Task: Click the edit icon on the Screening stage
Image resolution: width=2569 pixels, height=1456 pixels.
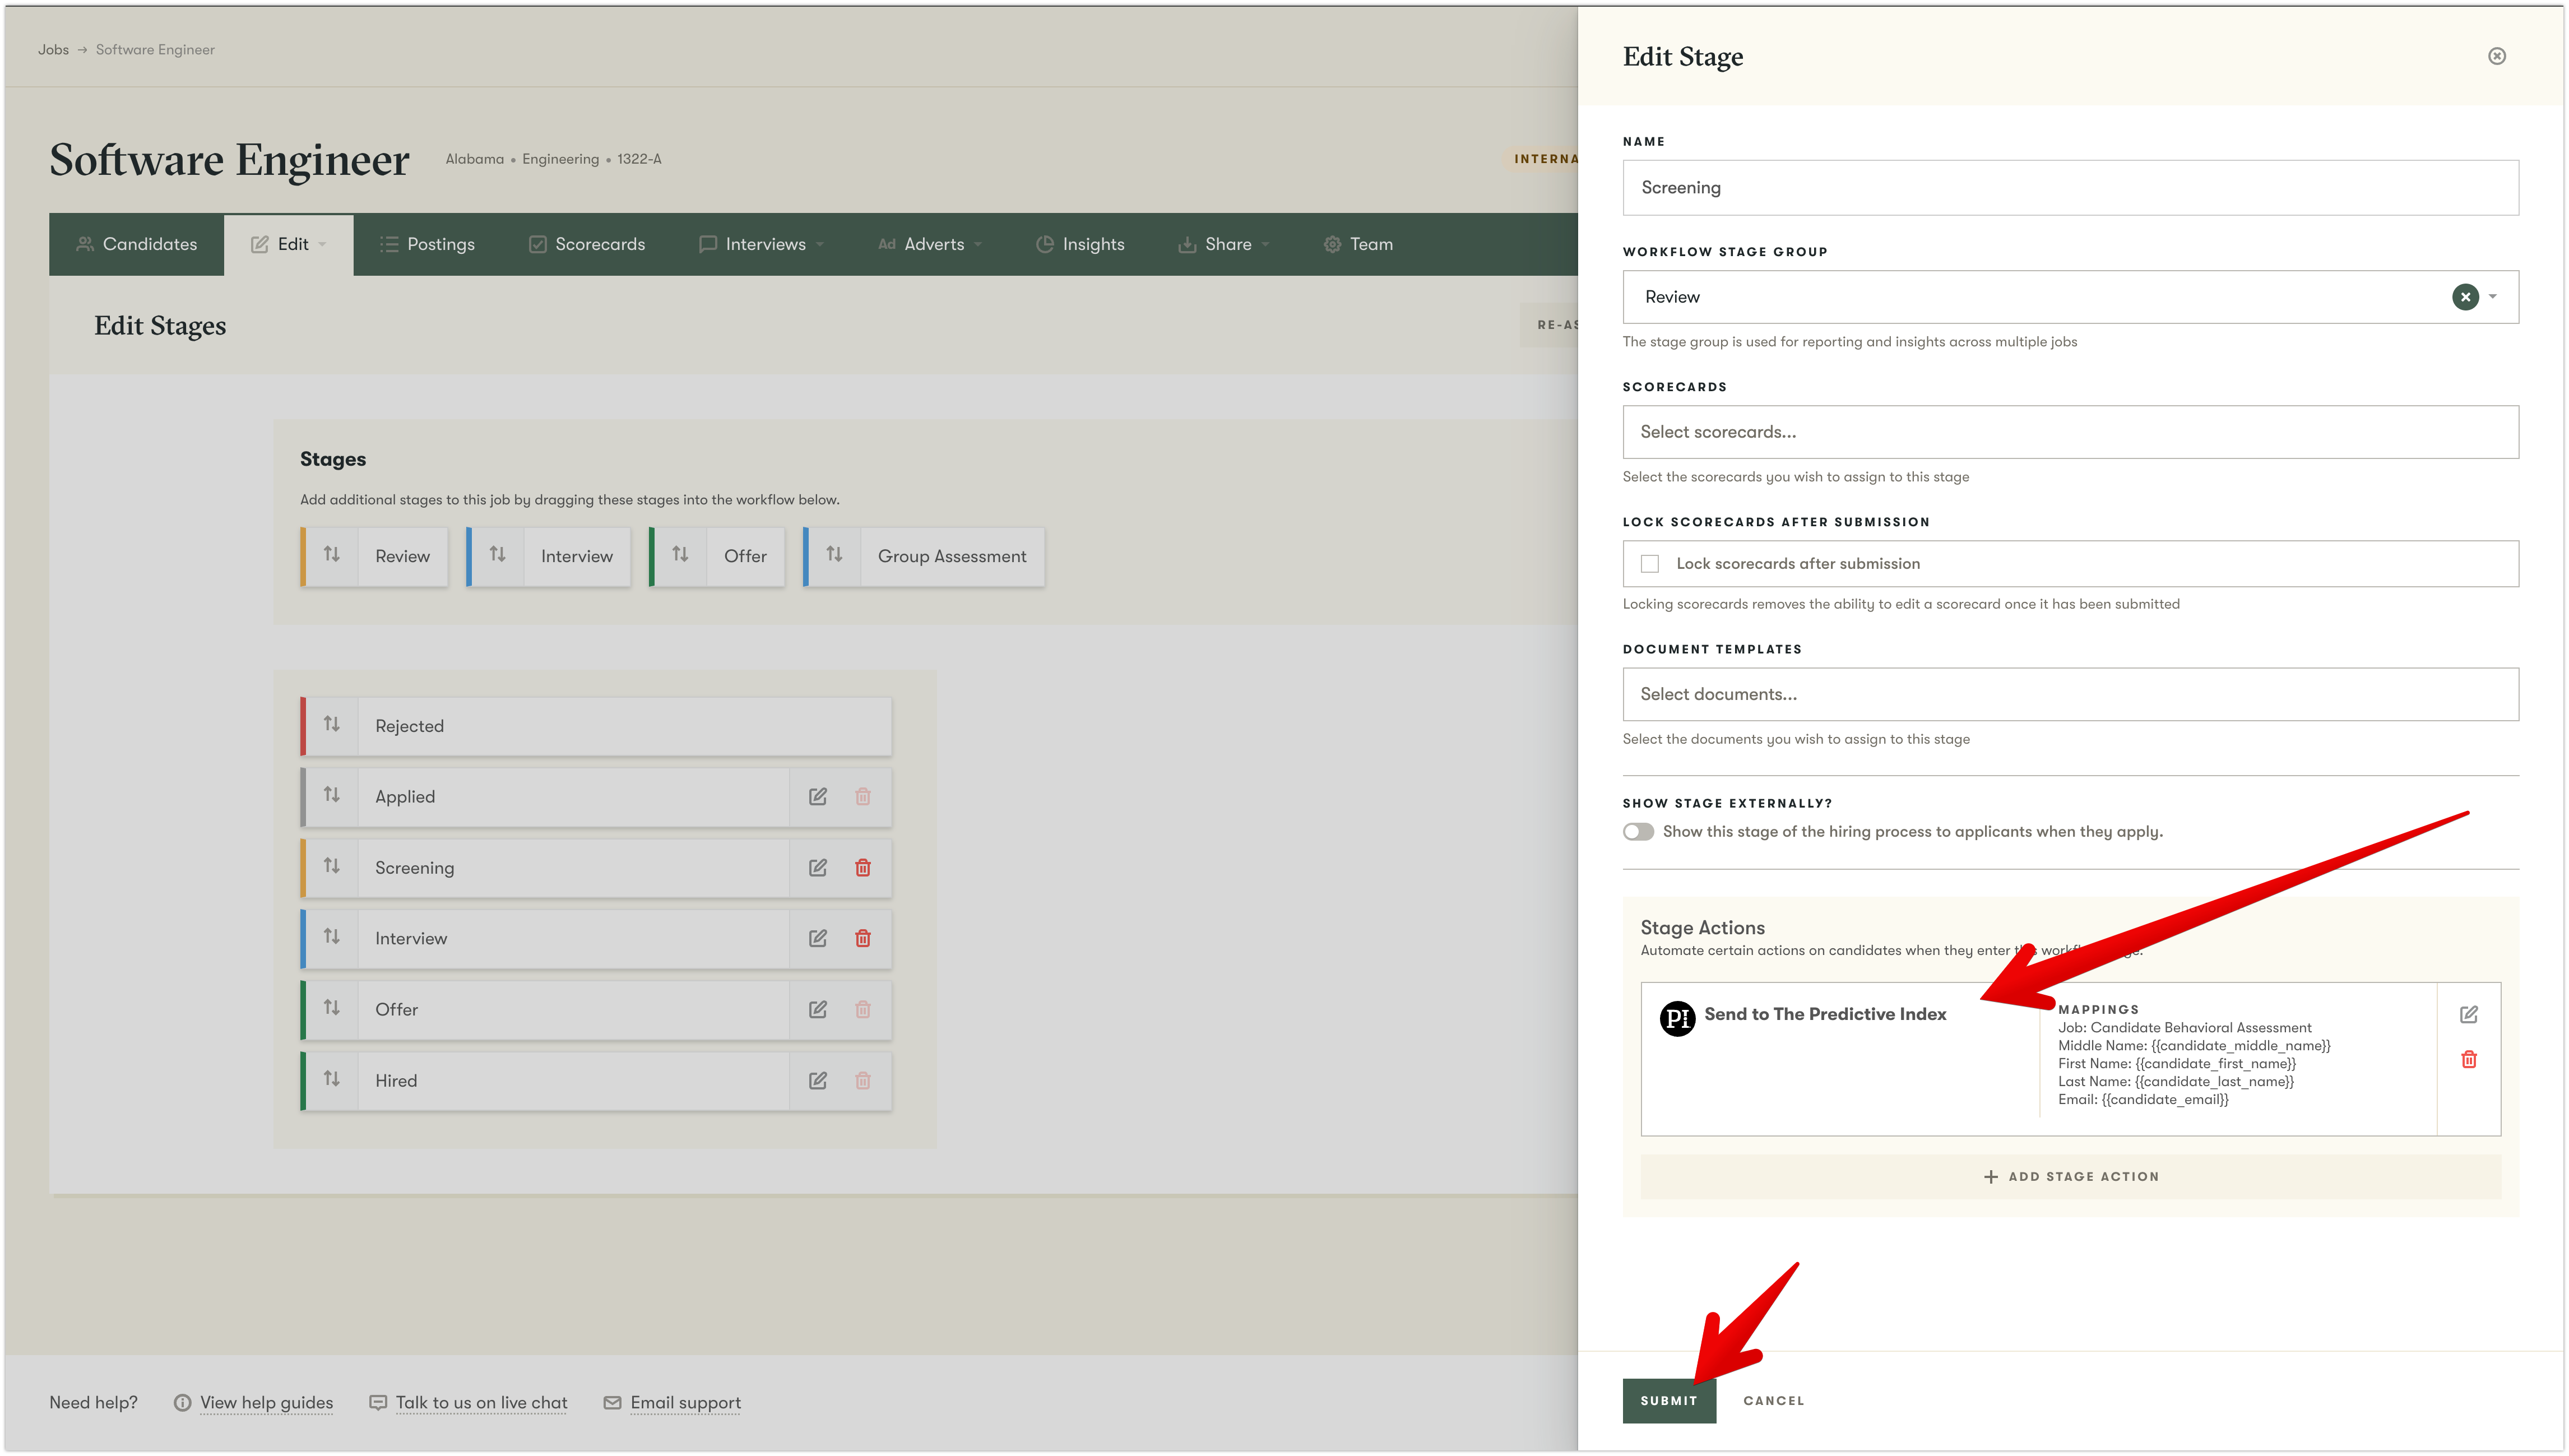Action: click(x=817, y=867)
